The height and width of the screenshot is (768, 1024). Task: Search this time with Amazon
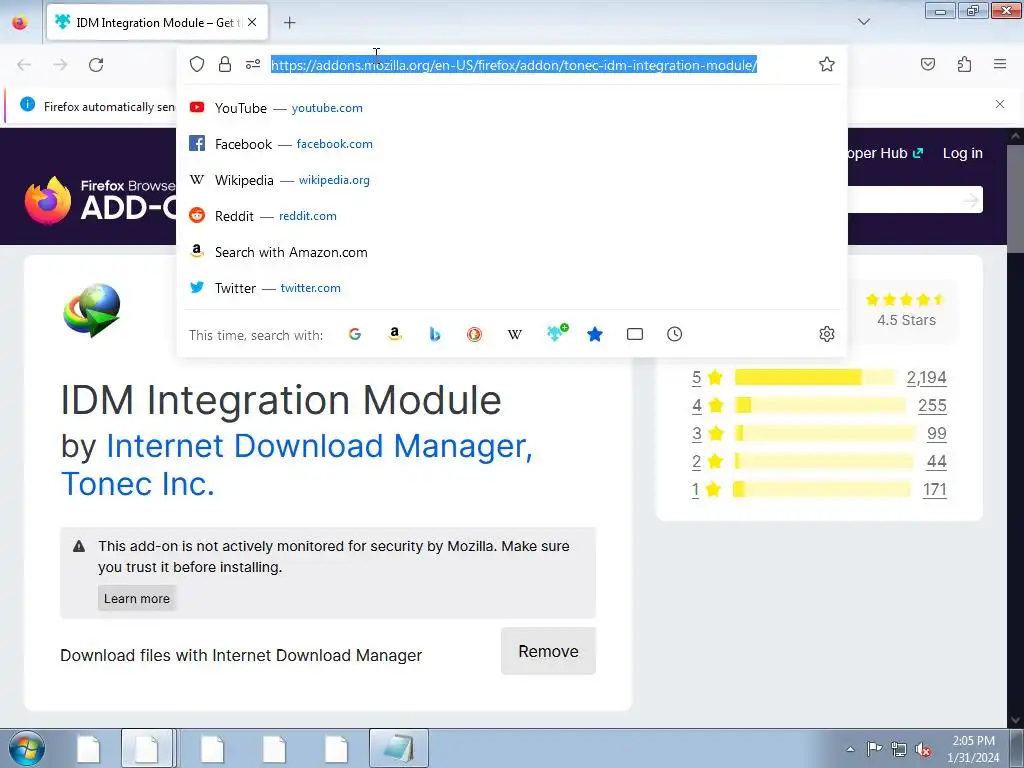pos(394,334)
